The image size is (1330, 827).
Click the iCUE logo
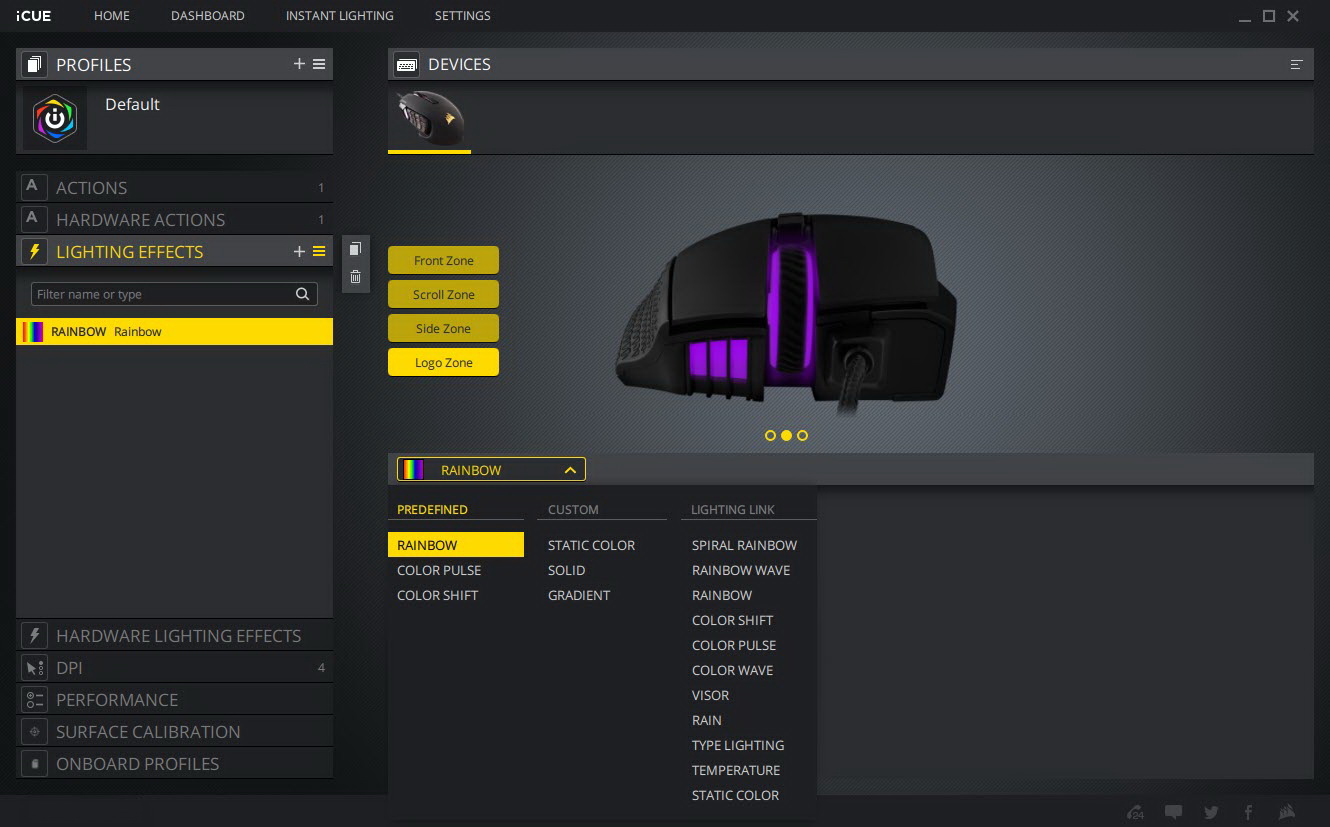pyautogui.click(x=33, y=16)
